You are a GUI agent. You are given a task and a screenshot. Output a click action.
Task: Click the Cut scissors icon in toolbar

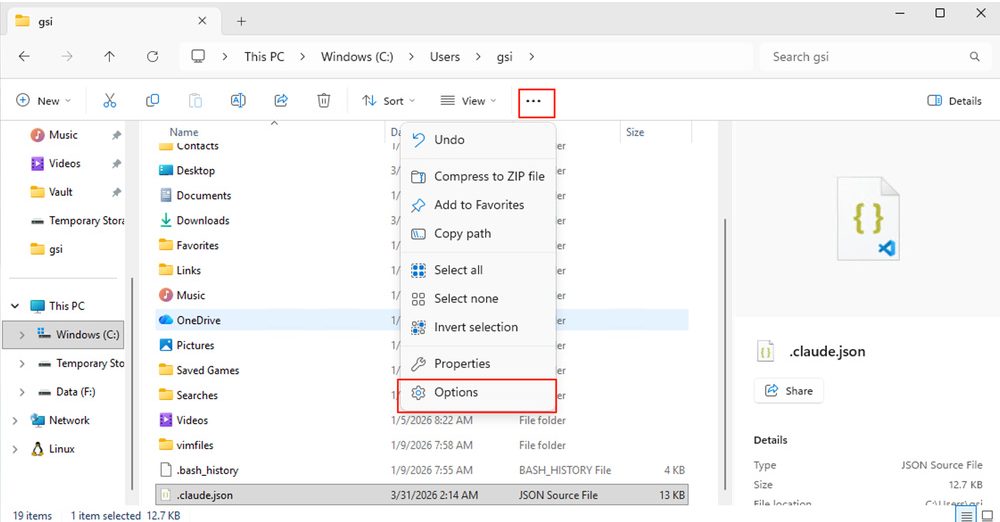coord(110,101)
